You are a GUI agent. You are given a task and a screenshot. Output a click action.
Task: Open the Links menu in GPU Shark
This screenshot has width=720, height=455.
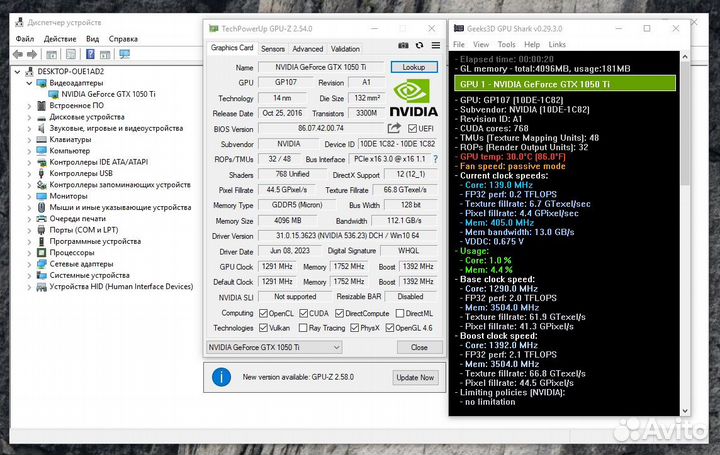[x=557, y=45]
